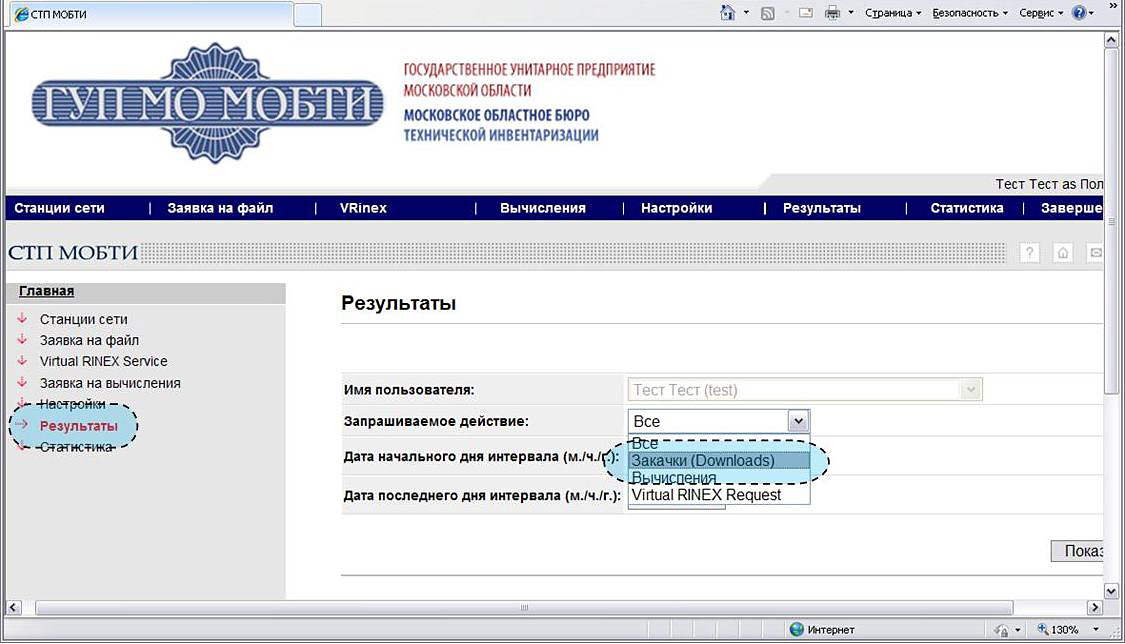Click the horizontal scrollbar thumb

[x=524, y=607]
